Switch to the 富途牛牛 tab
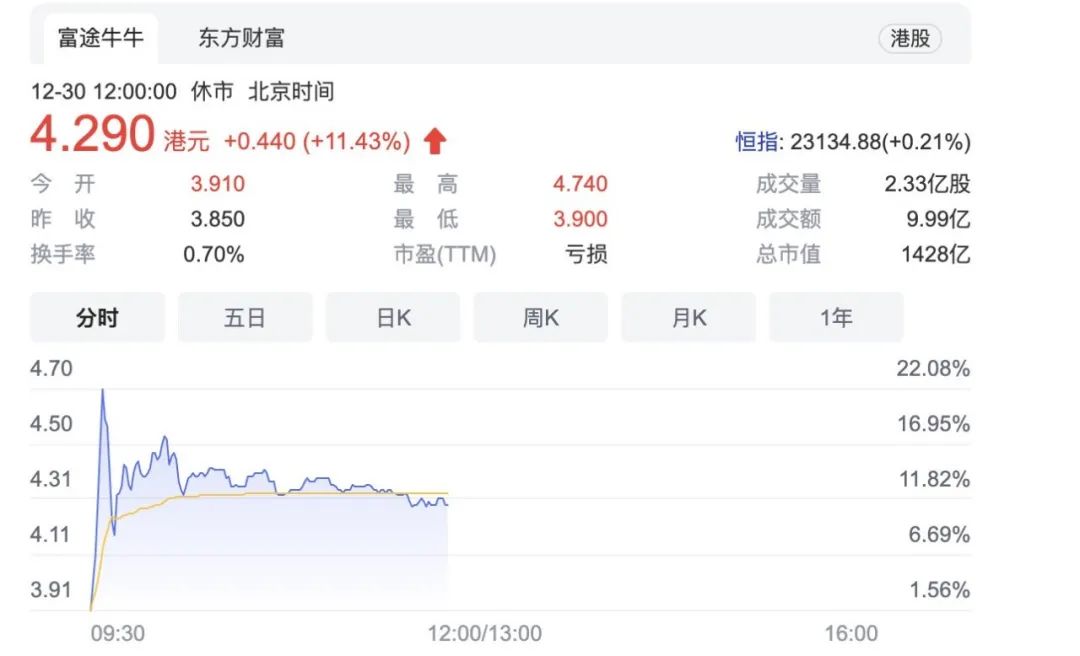 coord(101,39)
